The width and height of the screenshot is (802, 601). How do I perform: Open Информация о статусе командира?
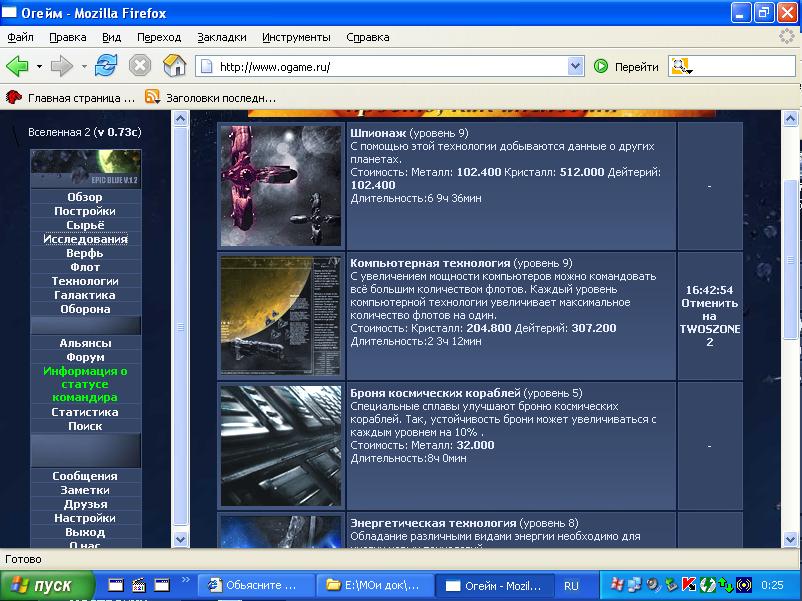tap(85, 384)
